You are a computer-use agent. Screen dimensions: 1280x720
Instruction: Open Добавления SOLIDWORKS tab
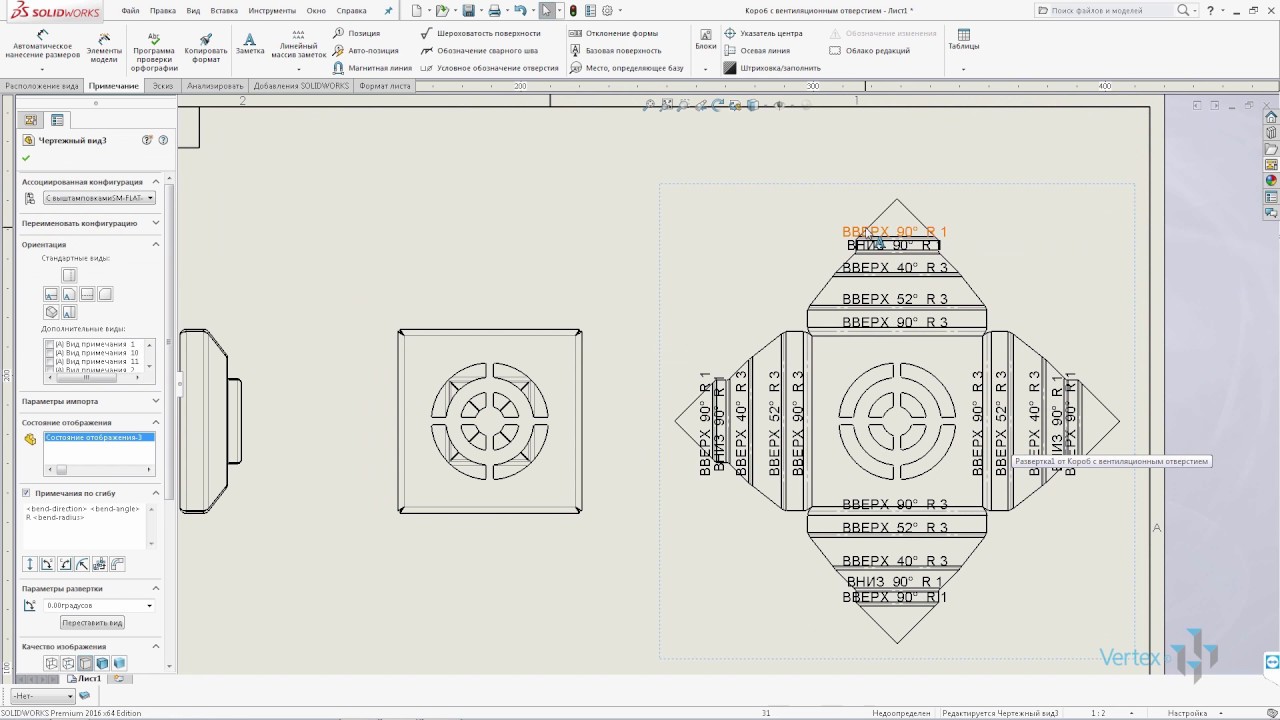click(x=301, y=86)
